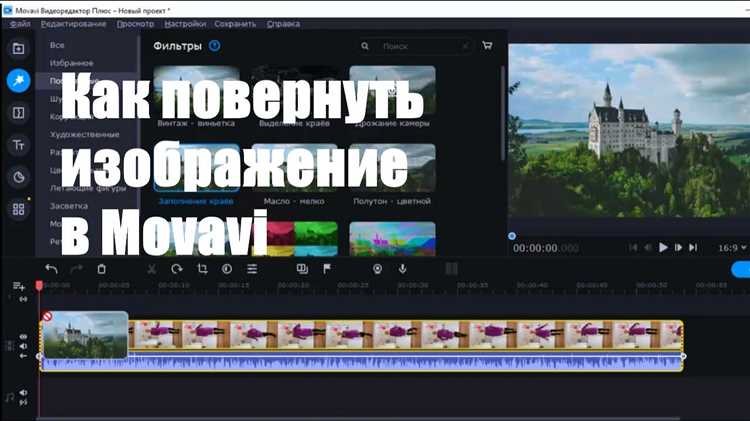Click the audio track music note icon

click(10, 398)
